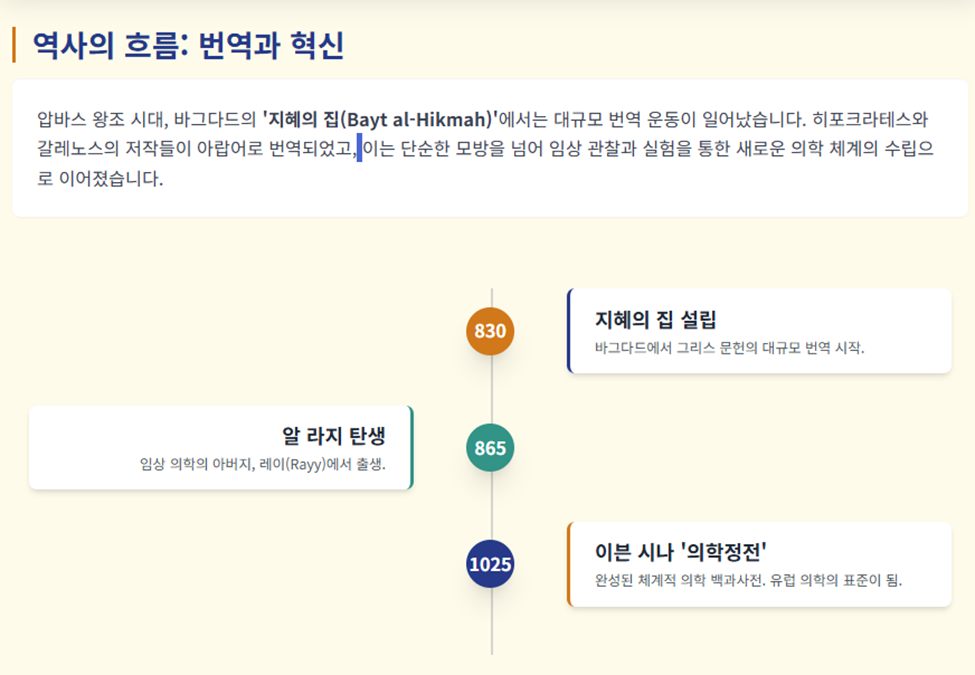Viewport: 975px width, 675px height.
Task: Click description mentioning 레이(Rayy)에서 출생
Action: (262, 464)
